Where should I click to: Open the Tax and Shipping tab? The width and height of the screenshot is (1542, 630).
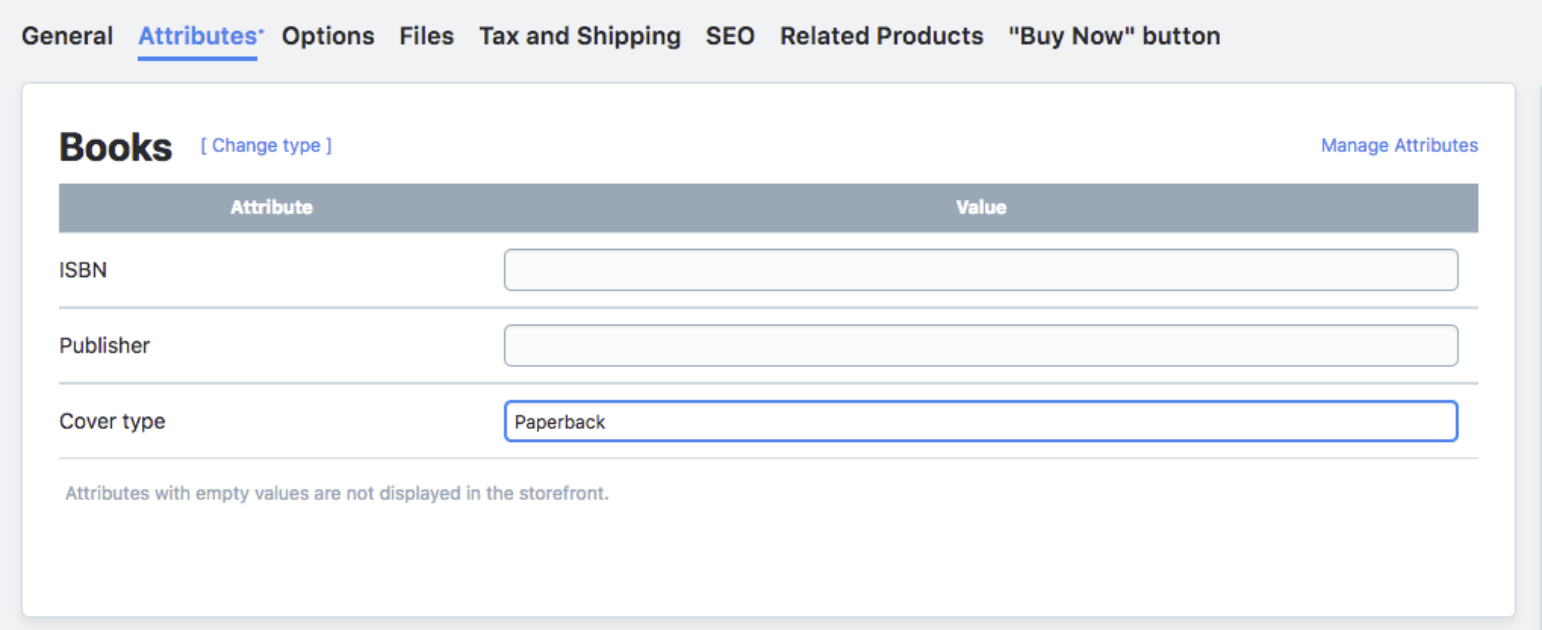click(x=580, y=36)
